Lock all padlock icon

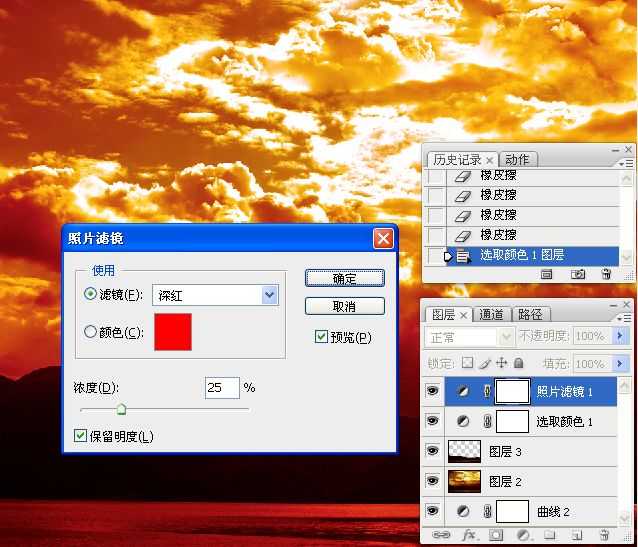pyautogui.click(x=518, y=362)
